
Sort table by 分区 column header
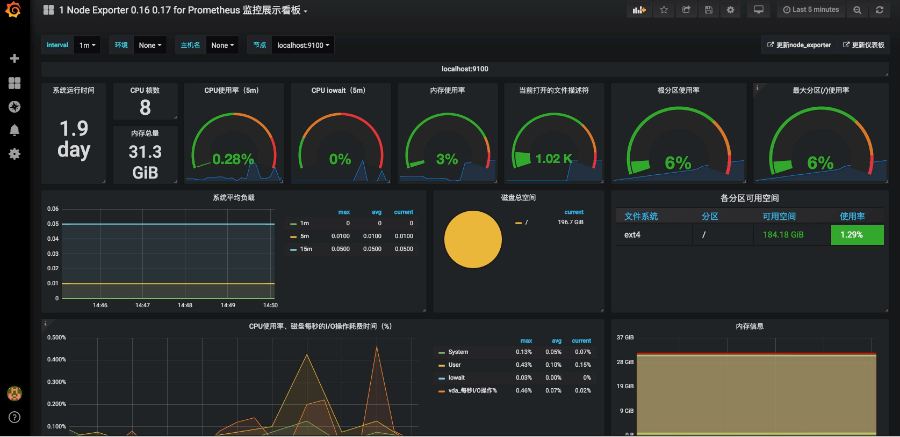click(710, 216)
